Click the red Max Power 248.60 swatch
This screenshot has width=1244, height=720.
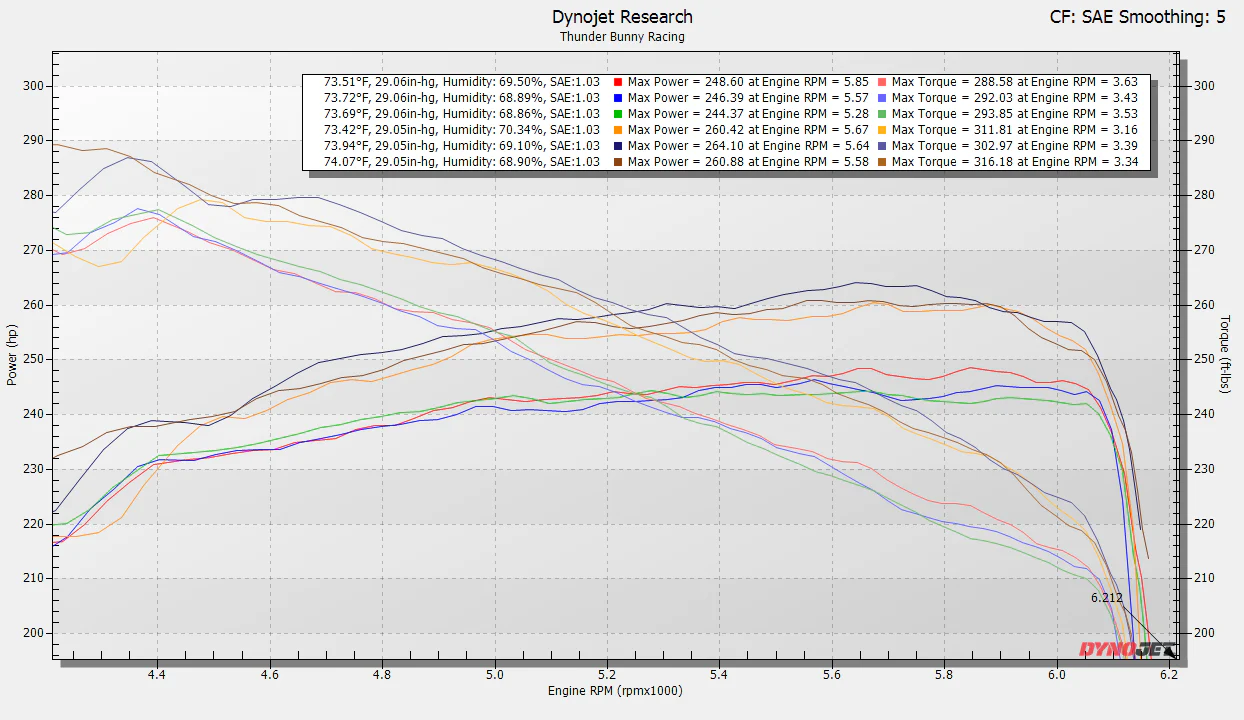tap(620, 82)
